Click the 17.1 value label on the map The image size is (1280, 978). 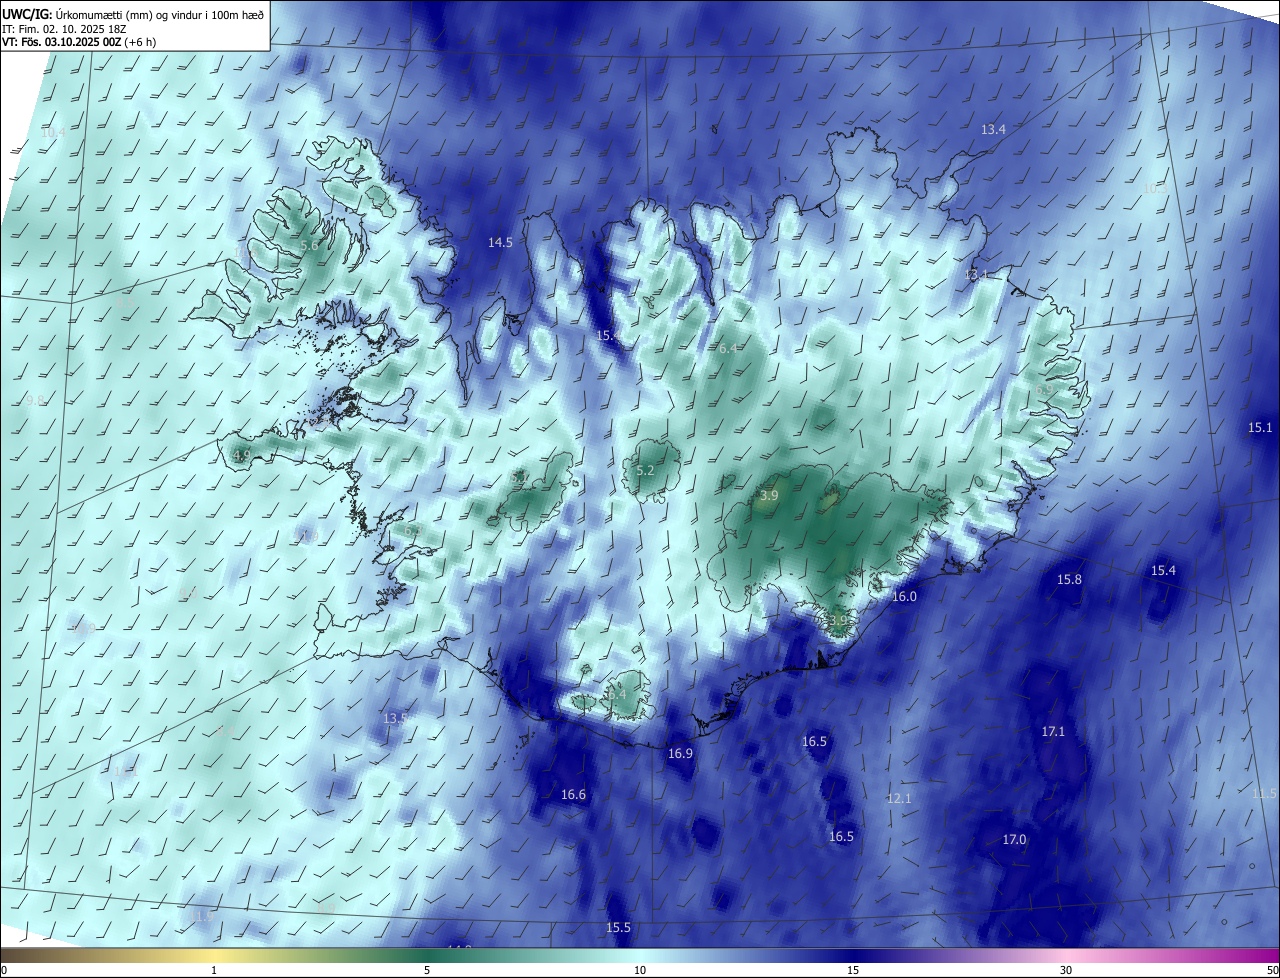[x=1053, y=731]
